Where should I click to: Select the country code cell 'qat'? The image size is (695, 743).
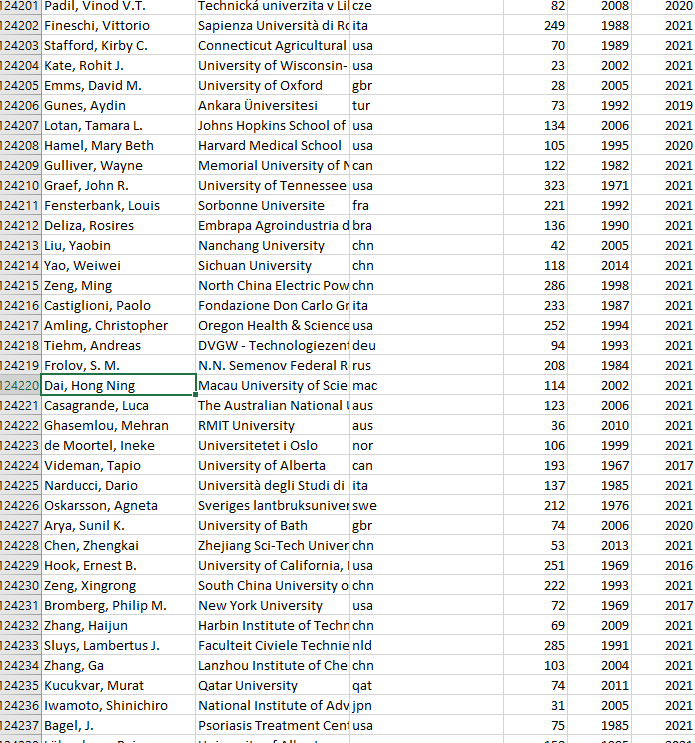click(426, 685)
